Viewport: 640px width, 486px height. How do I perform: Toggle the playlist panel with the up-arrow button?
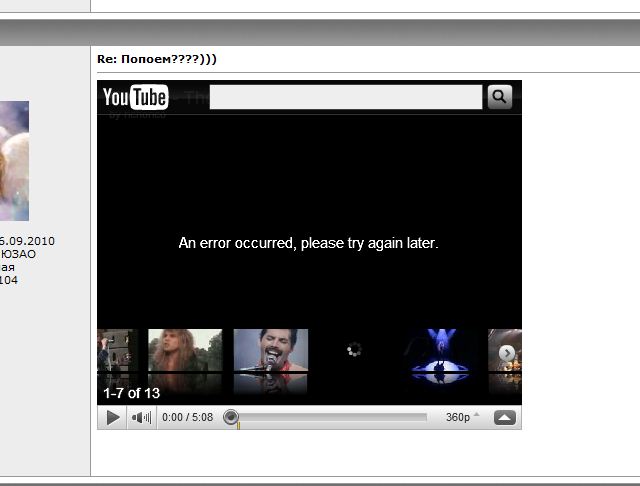pos(504,417)
